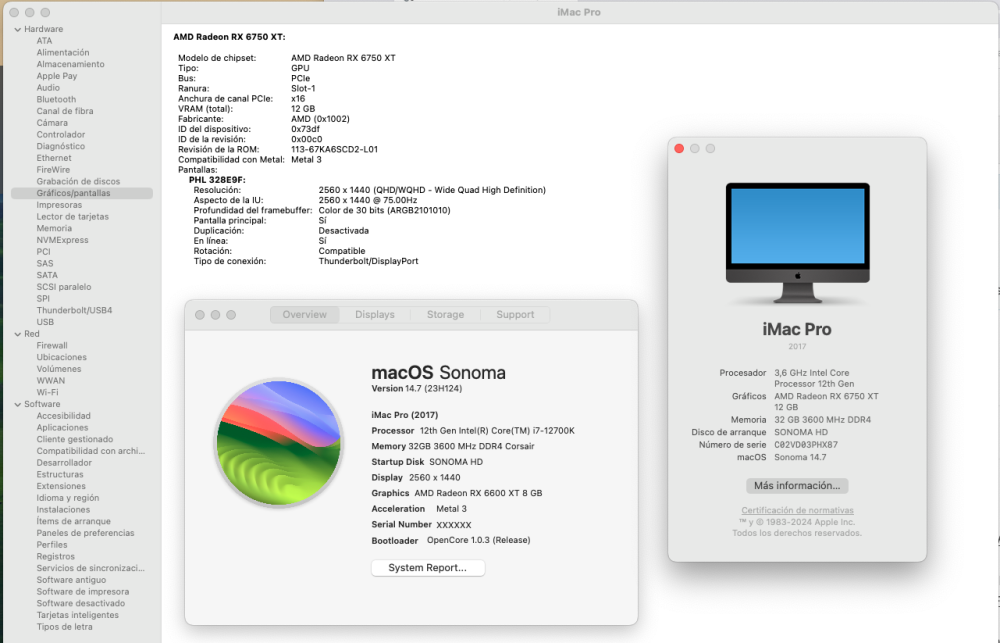This screenshot has width=1000, height=643.
Task: Select NVMExpress in the sidebar
Action: pos(62,240)
